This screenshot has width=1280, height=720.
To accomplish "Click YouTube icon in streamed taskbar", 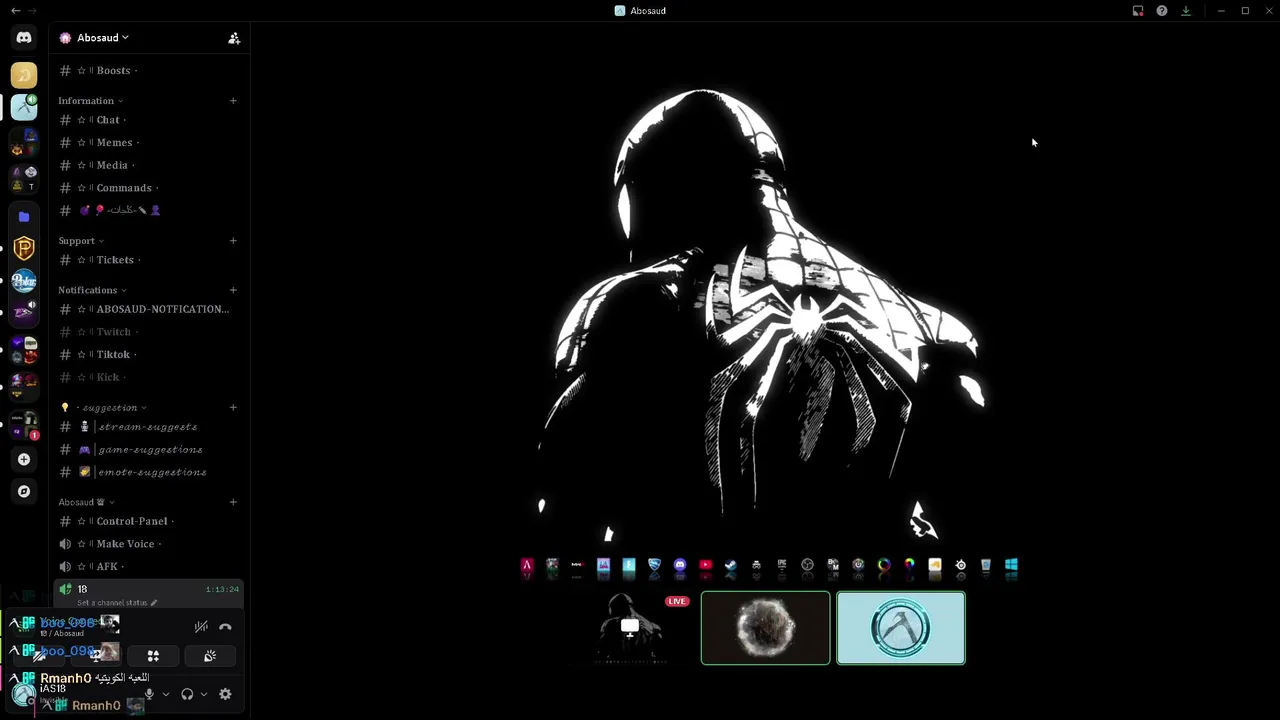I will pyautogui.click(x=705, y=565).
